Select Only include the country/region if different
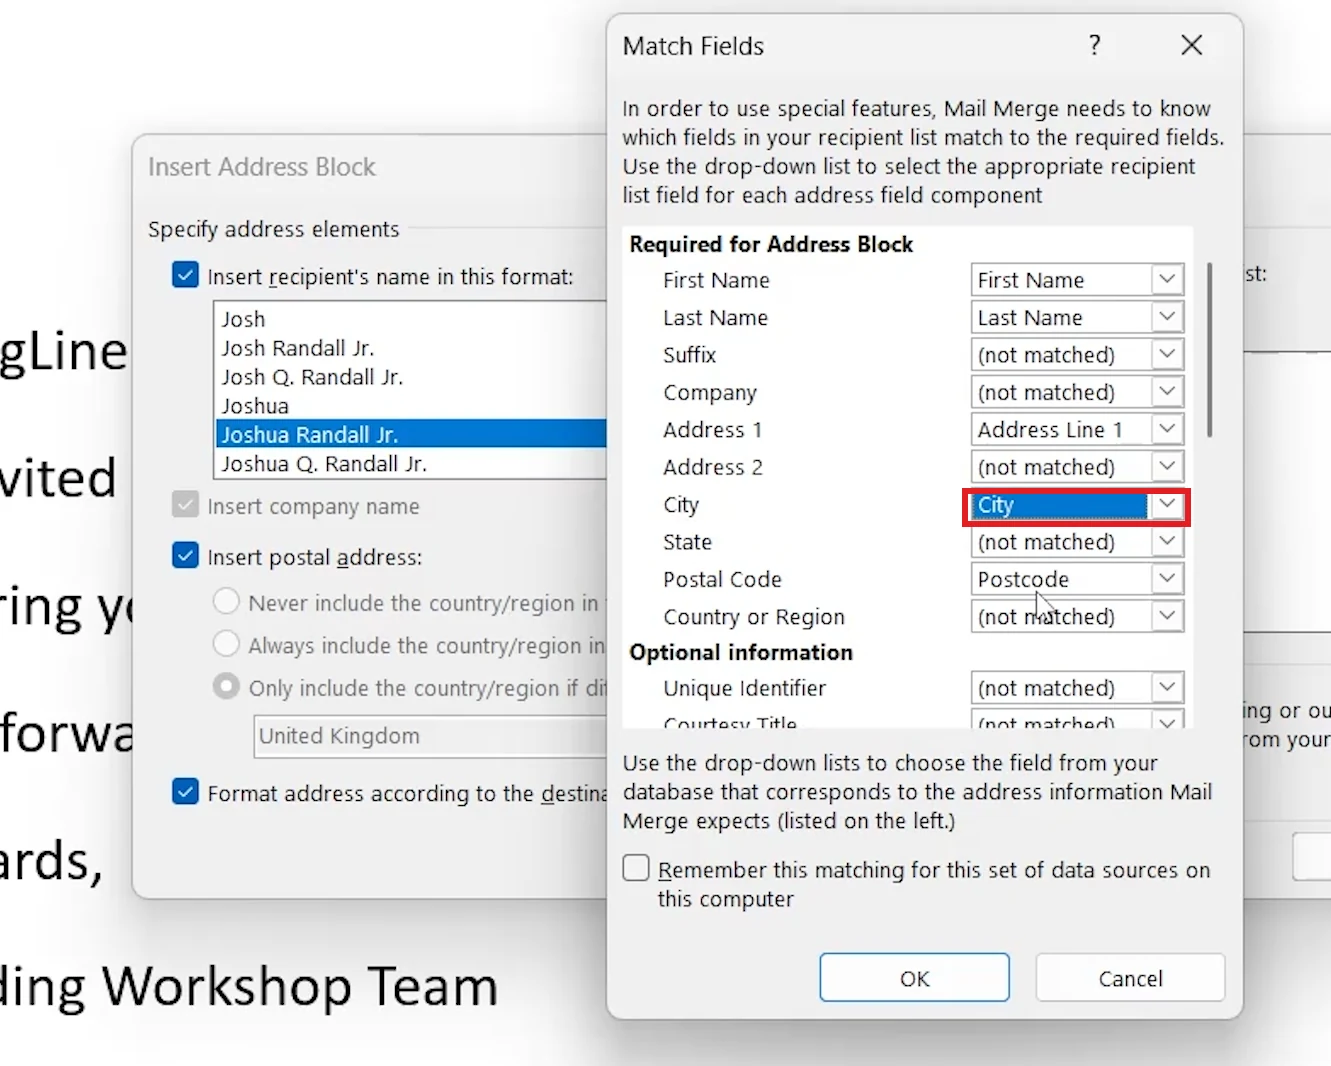Viewport: 1331px width, 1066px height. click(226, 687)
